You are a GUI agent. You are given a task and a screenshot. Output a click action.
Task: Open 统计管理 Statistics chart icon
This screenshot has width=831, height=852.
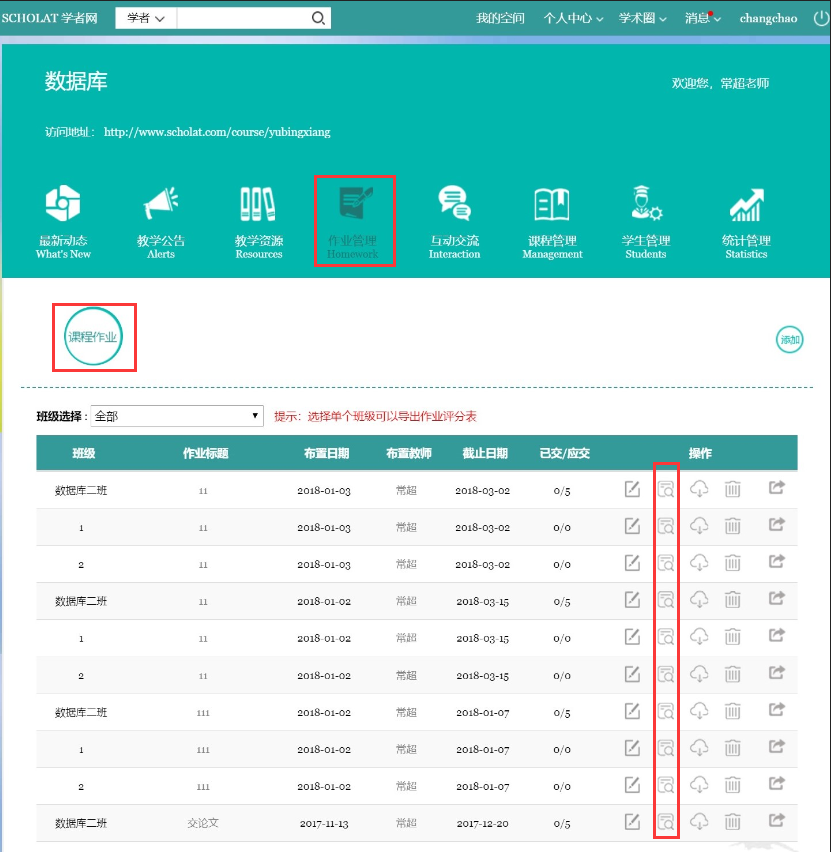coord(746,205)
